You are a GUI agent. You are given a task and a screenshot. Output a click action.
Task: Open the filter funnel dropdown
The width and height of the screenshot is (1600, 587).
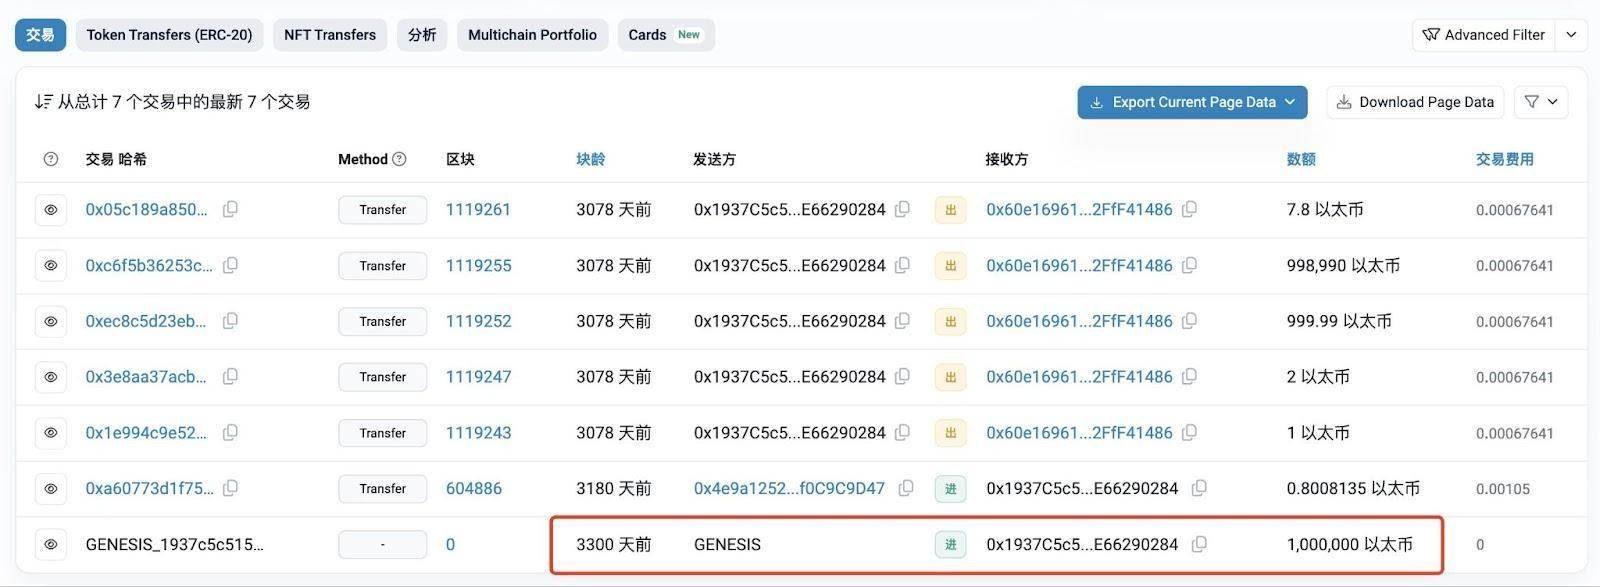[x=1540, y=102]
